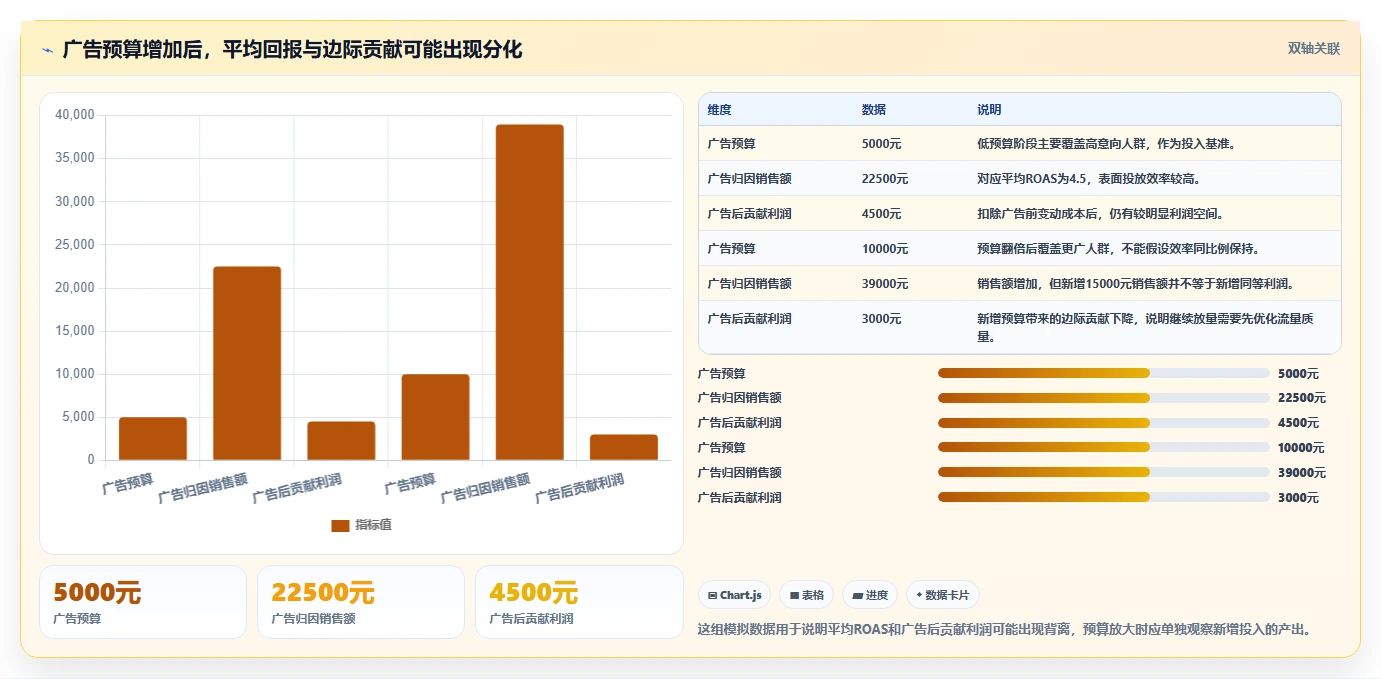The image size is (1381, 679).
Task: Click the 25,000 y-axis label
Action: [x=75, y=244]
